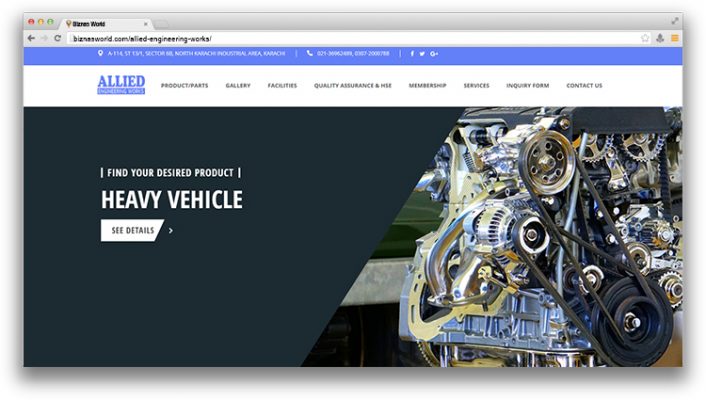Open the Product/Parts menu

185,86
